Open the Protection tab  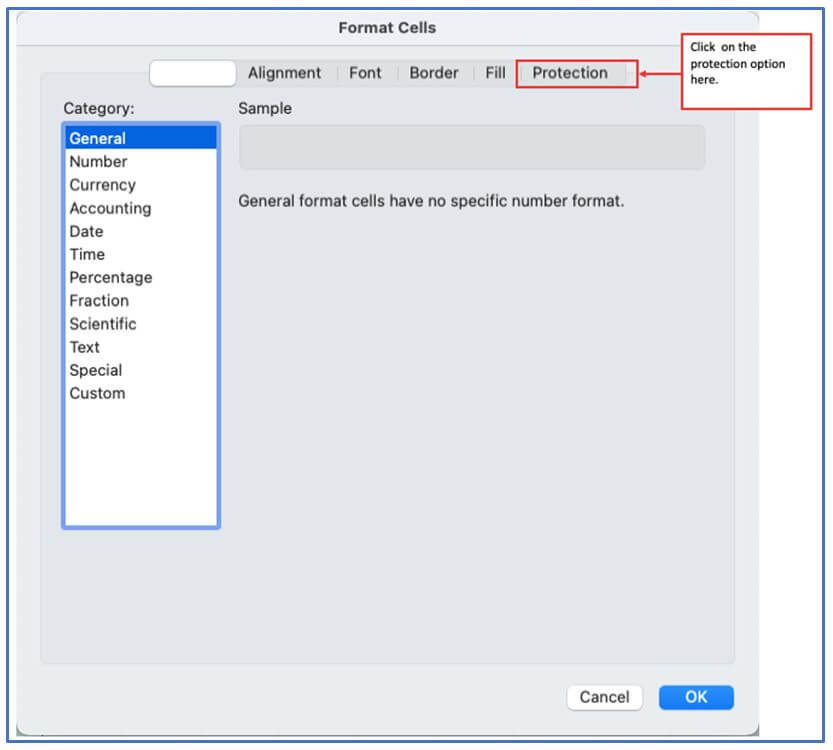pyautogui.click(x=570, y=73)
